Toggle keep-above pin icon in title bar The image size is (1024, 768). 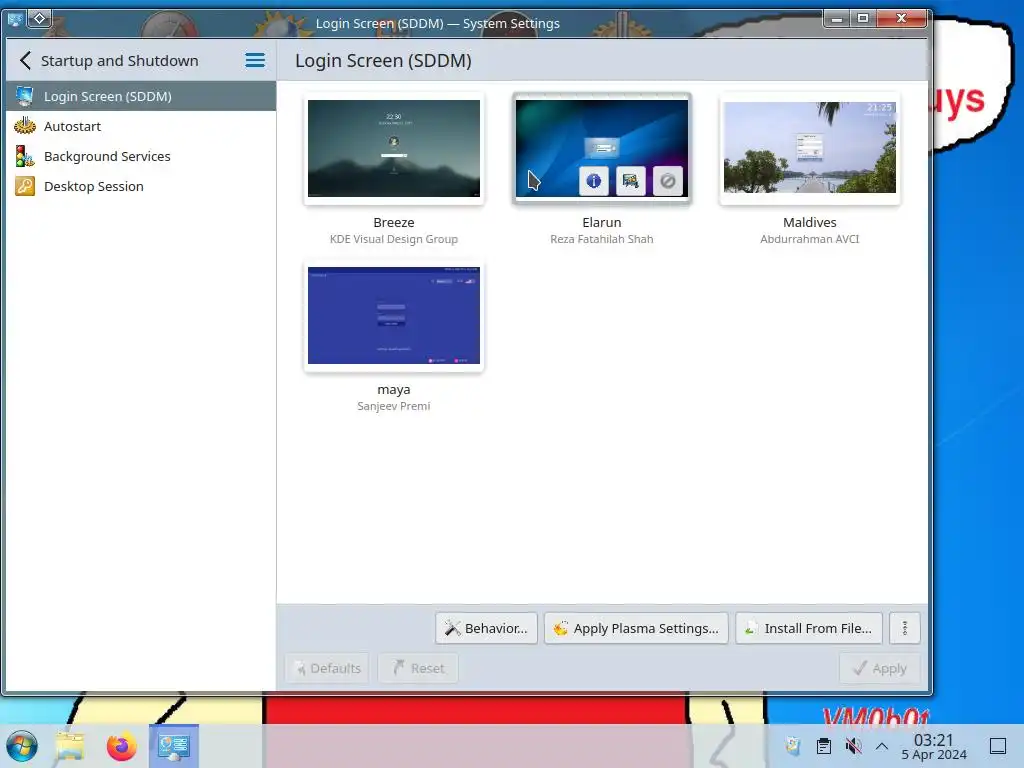pyautogui.click(x=39, y=19)
